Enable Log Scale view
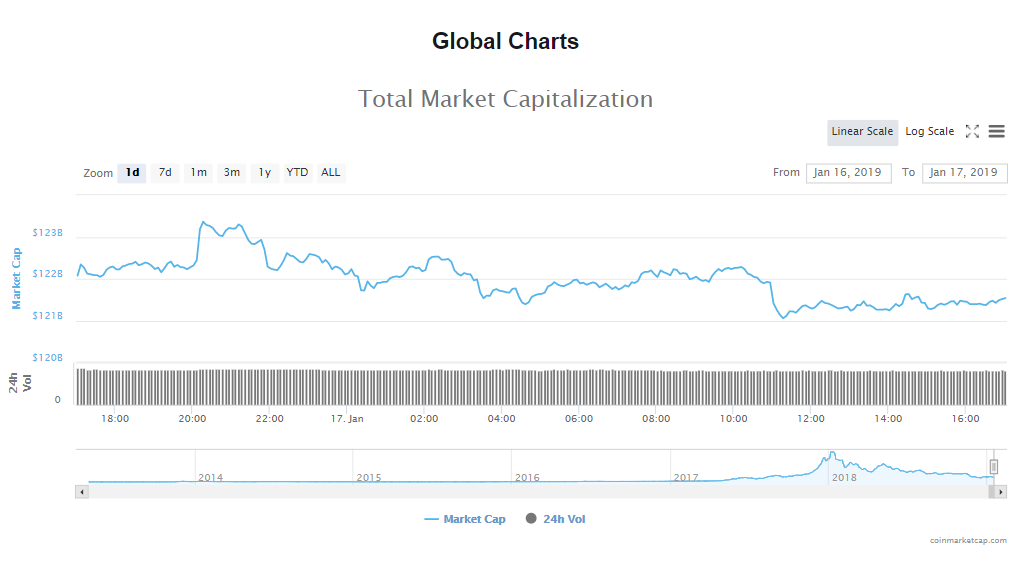Viewport: 1023px width, 561px height. pyautogui.click(x=929, y=132)
